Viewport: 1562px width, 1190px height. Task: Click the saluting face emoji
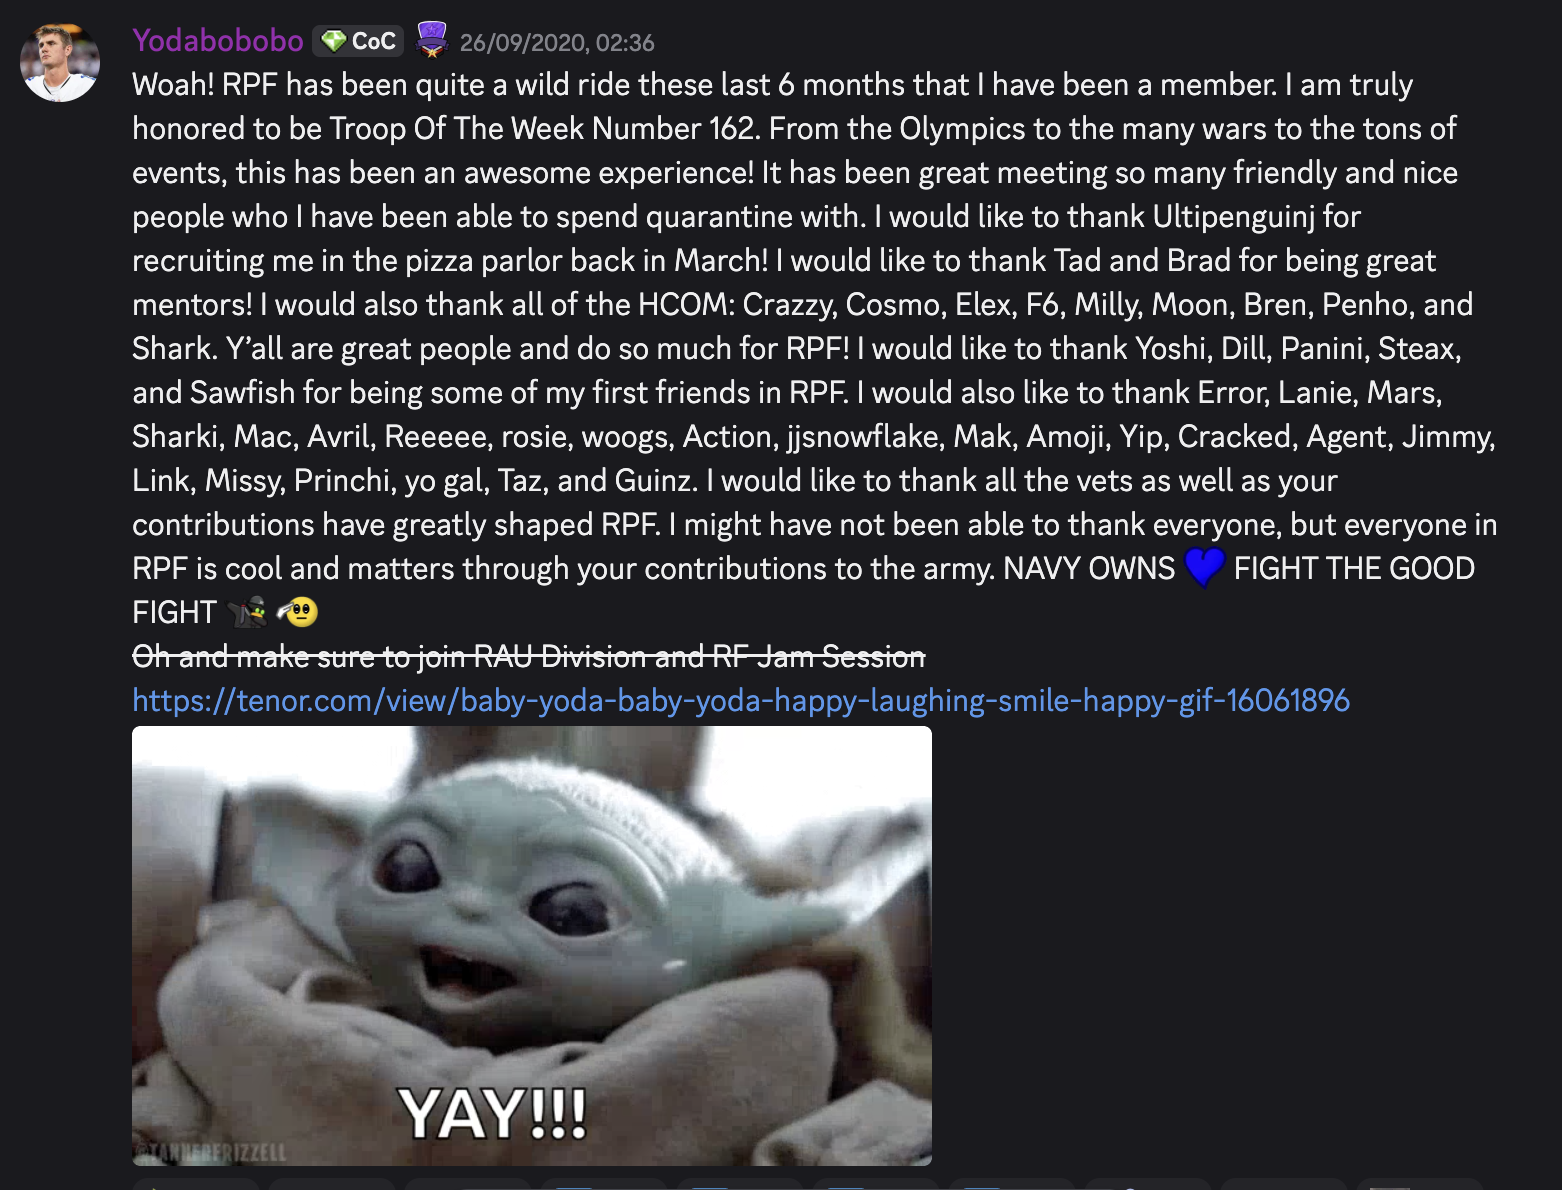coord(297,611)
